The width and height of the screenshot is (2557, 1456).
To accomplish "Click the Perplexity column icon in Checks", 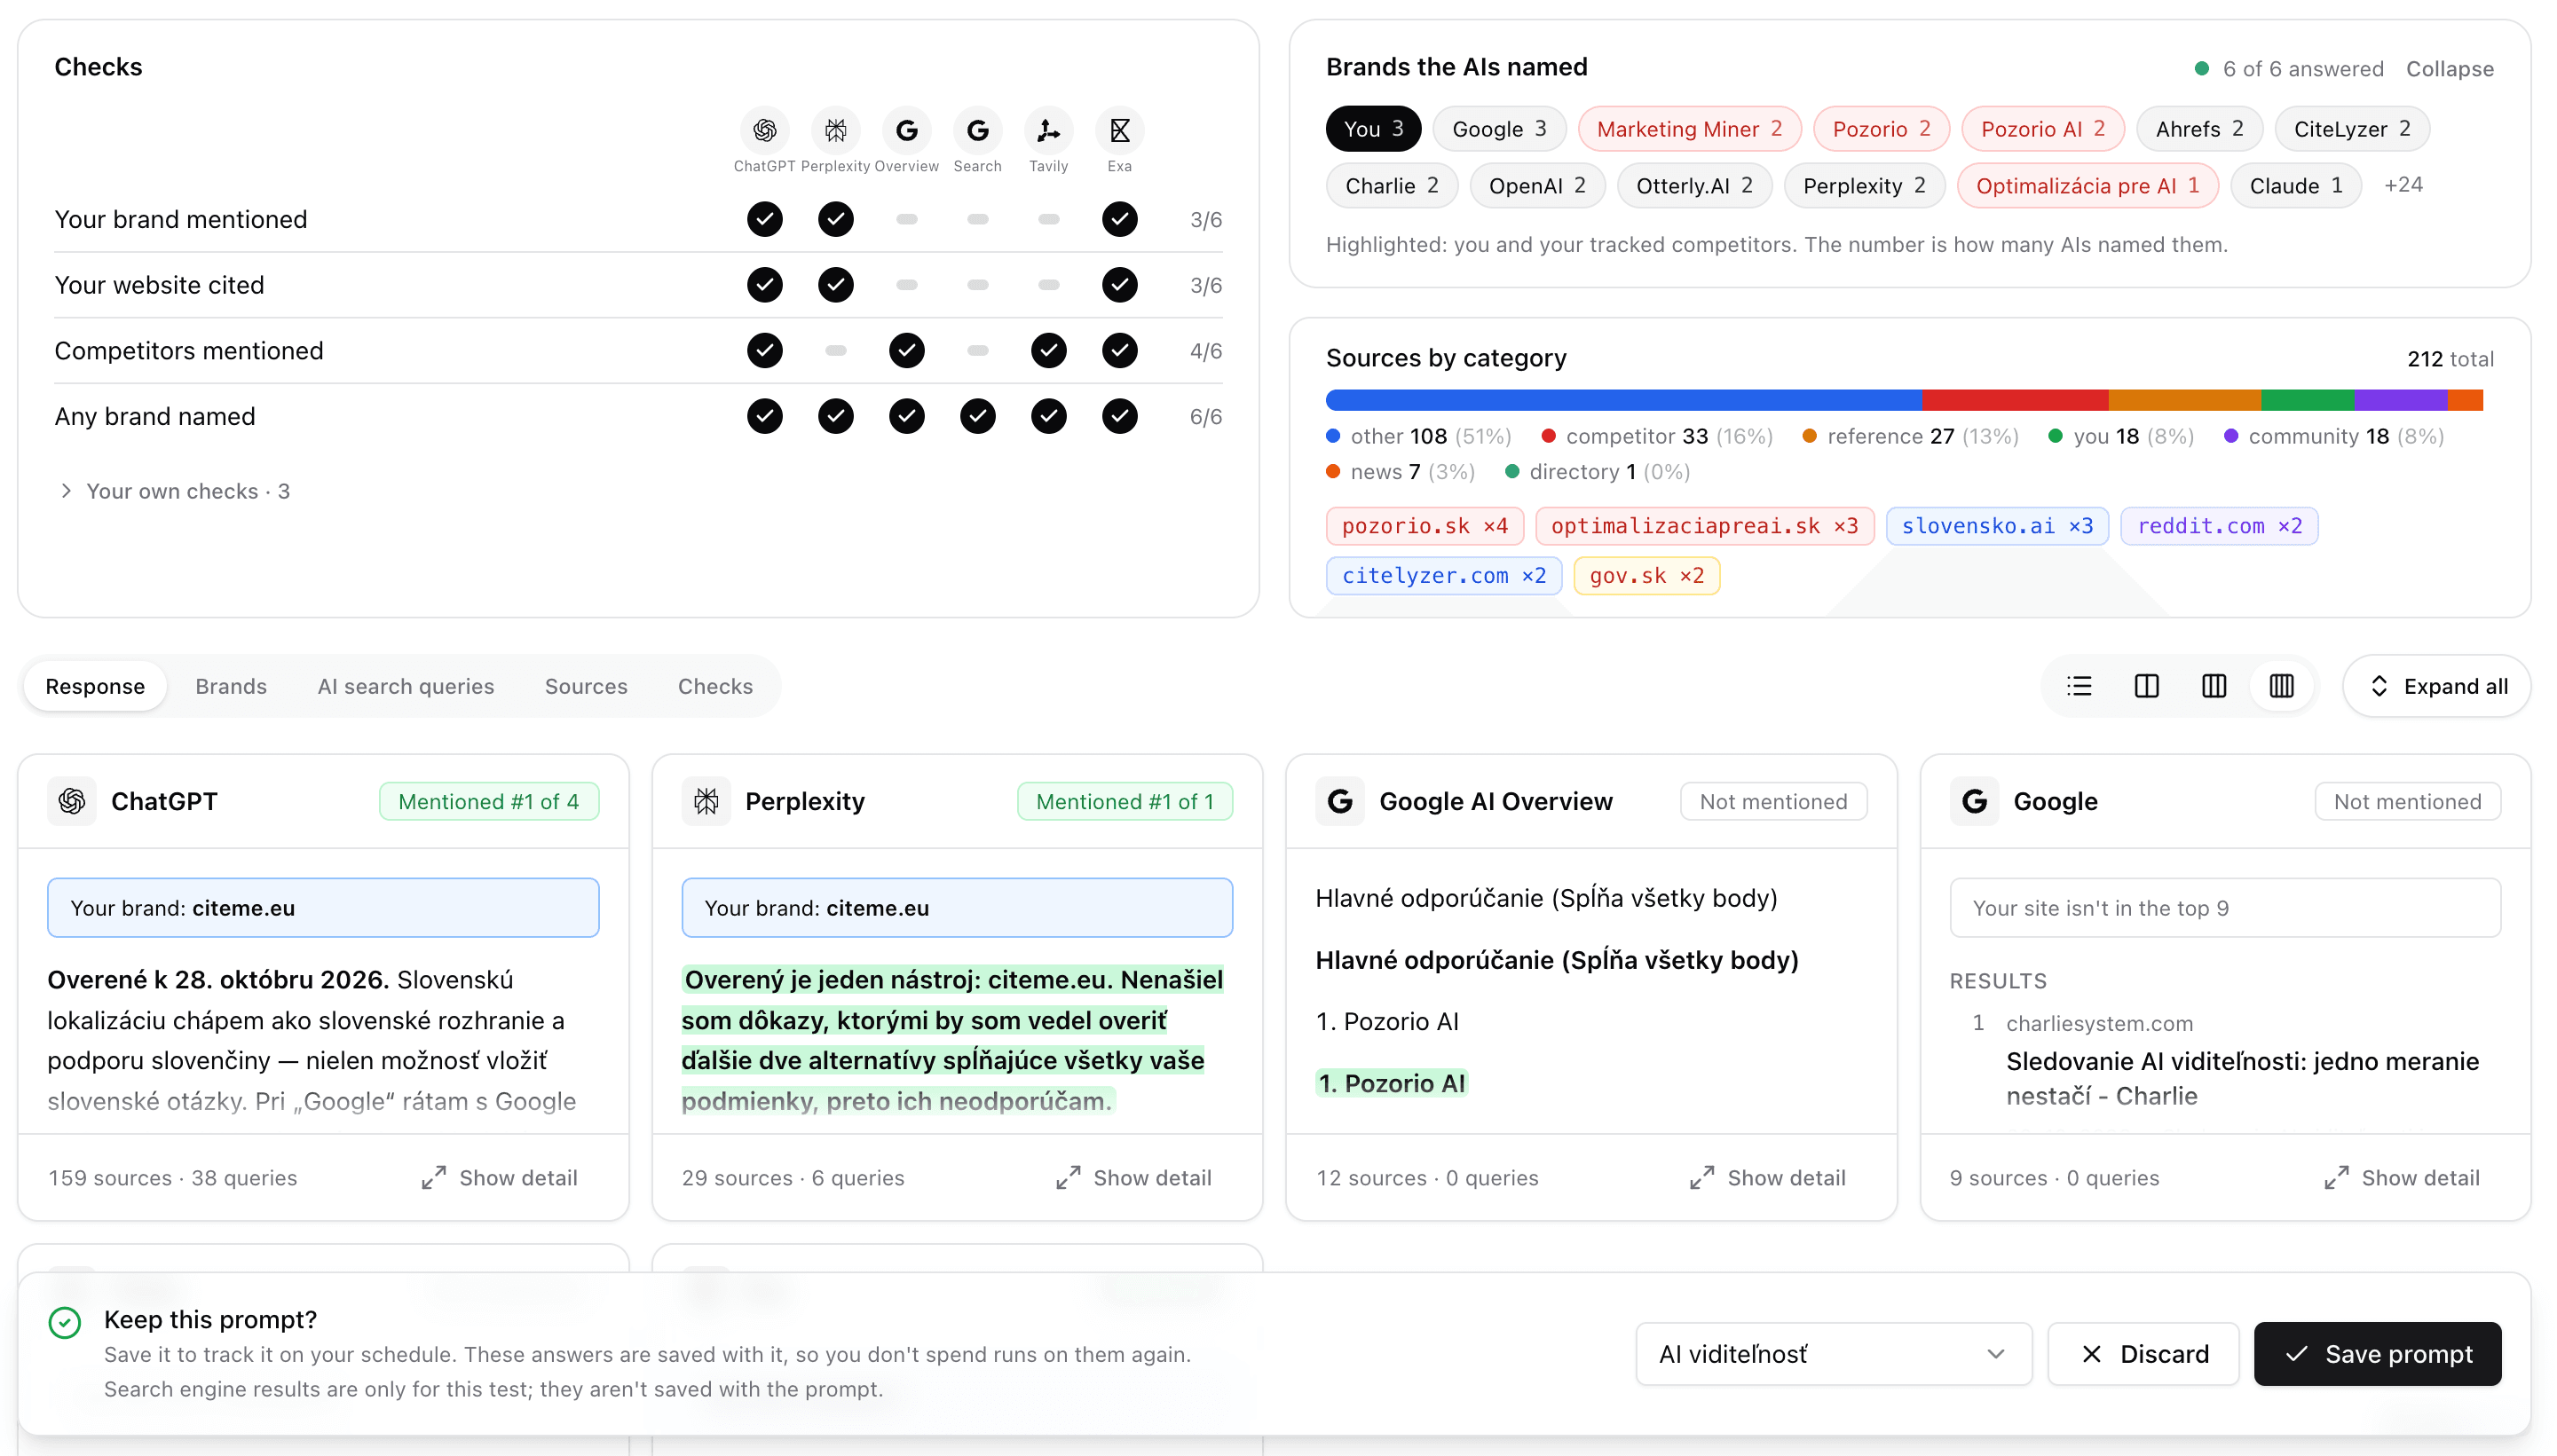I will tap(835, 130).
